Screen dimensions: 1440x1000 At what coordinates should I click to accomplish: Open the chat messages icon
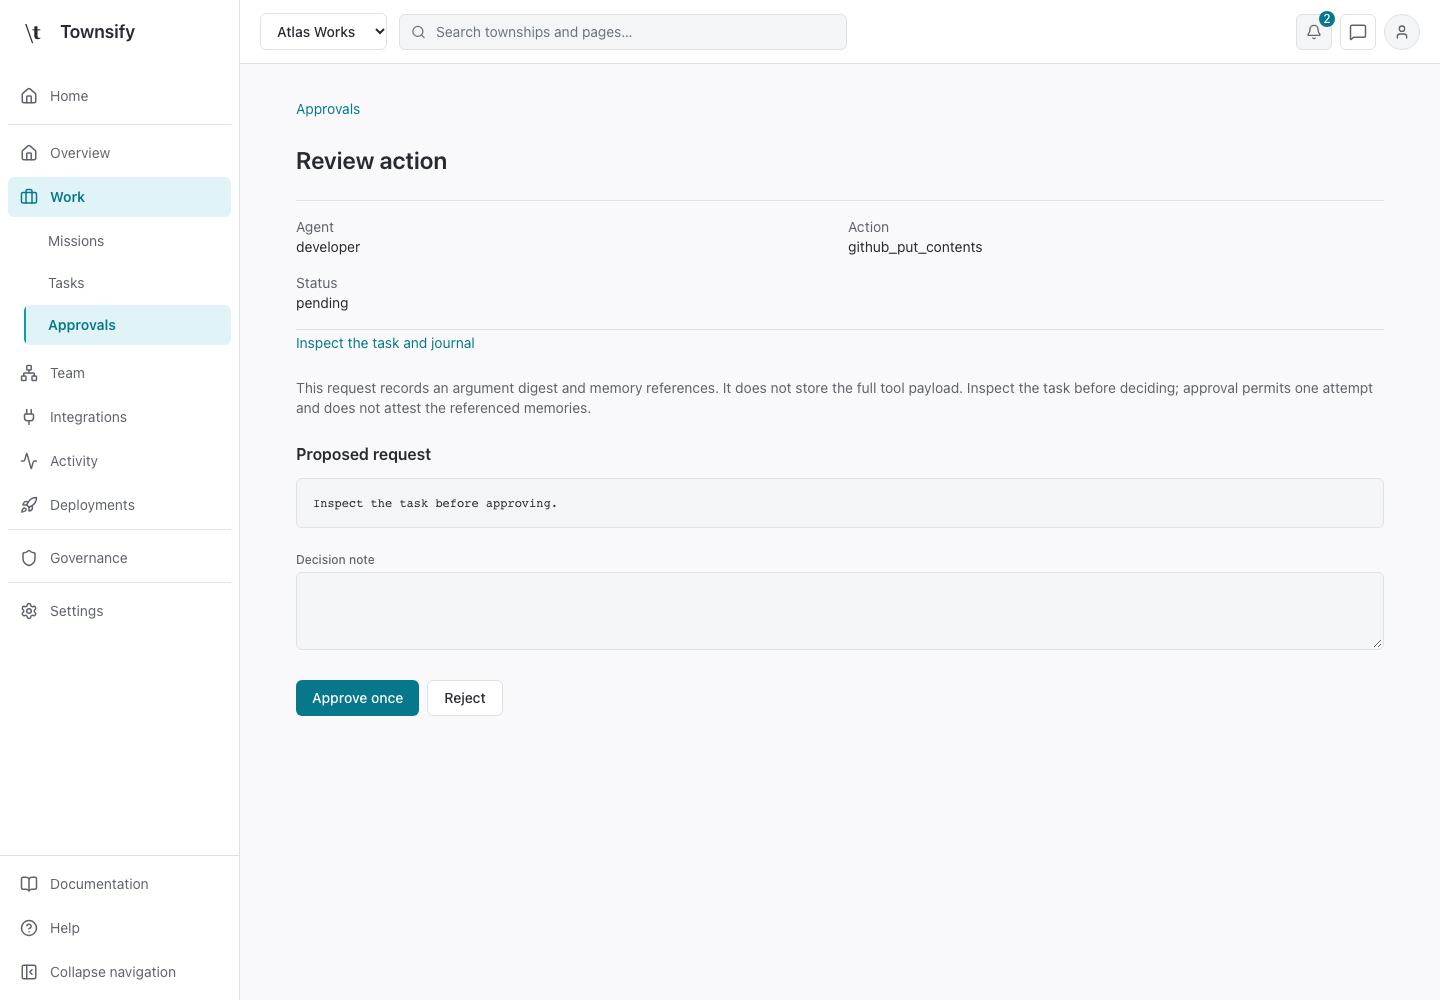click(1358, 32)
